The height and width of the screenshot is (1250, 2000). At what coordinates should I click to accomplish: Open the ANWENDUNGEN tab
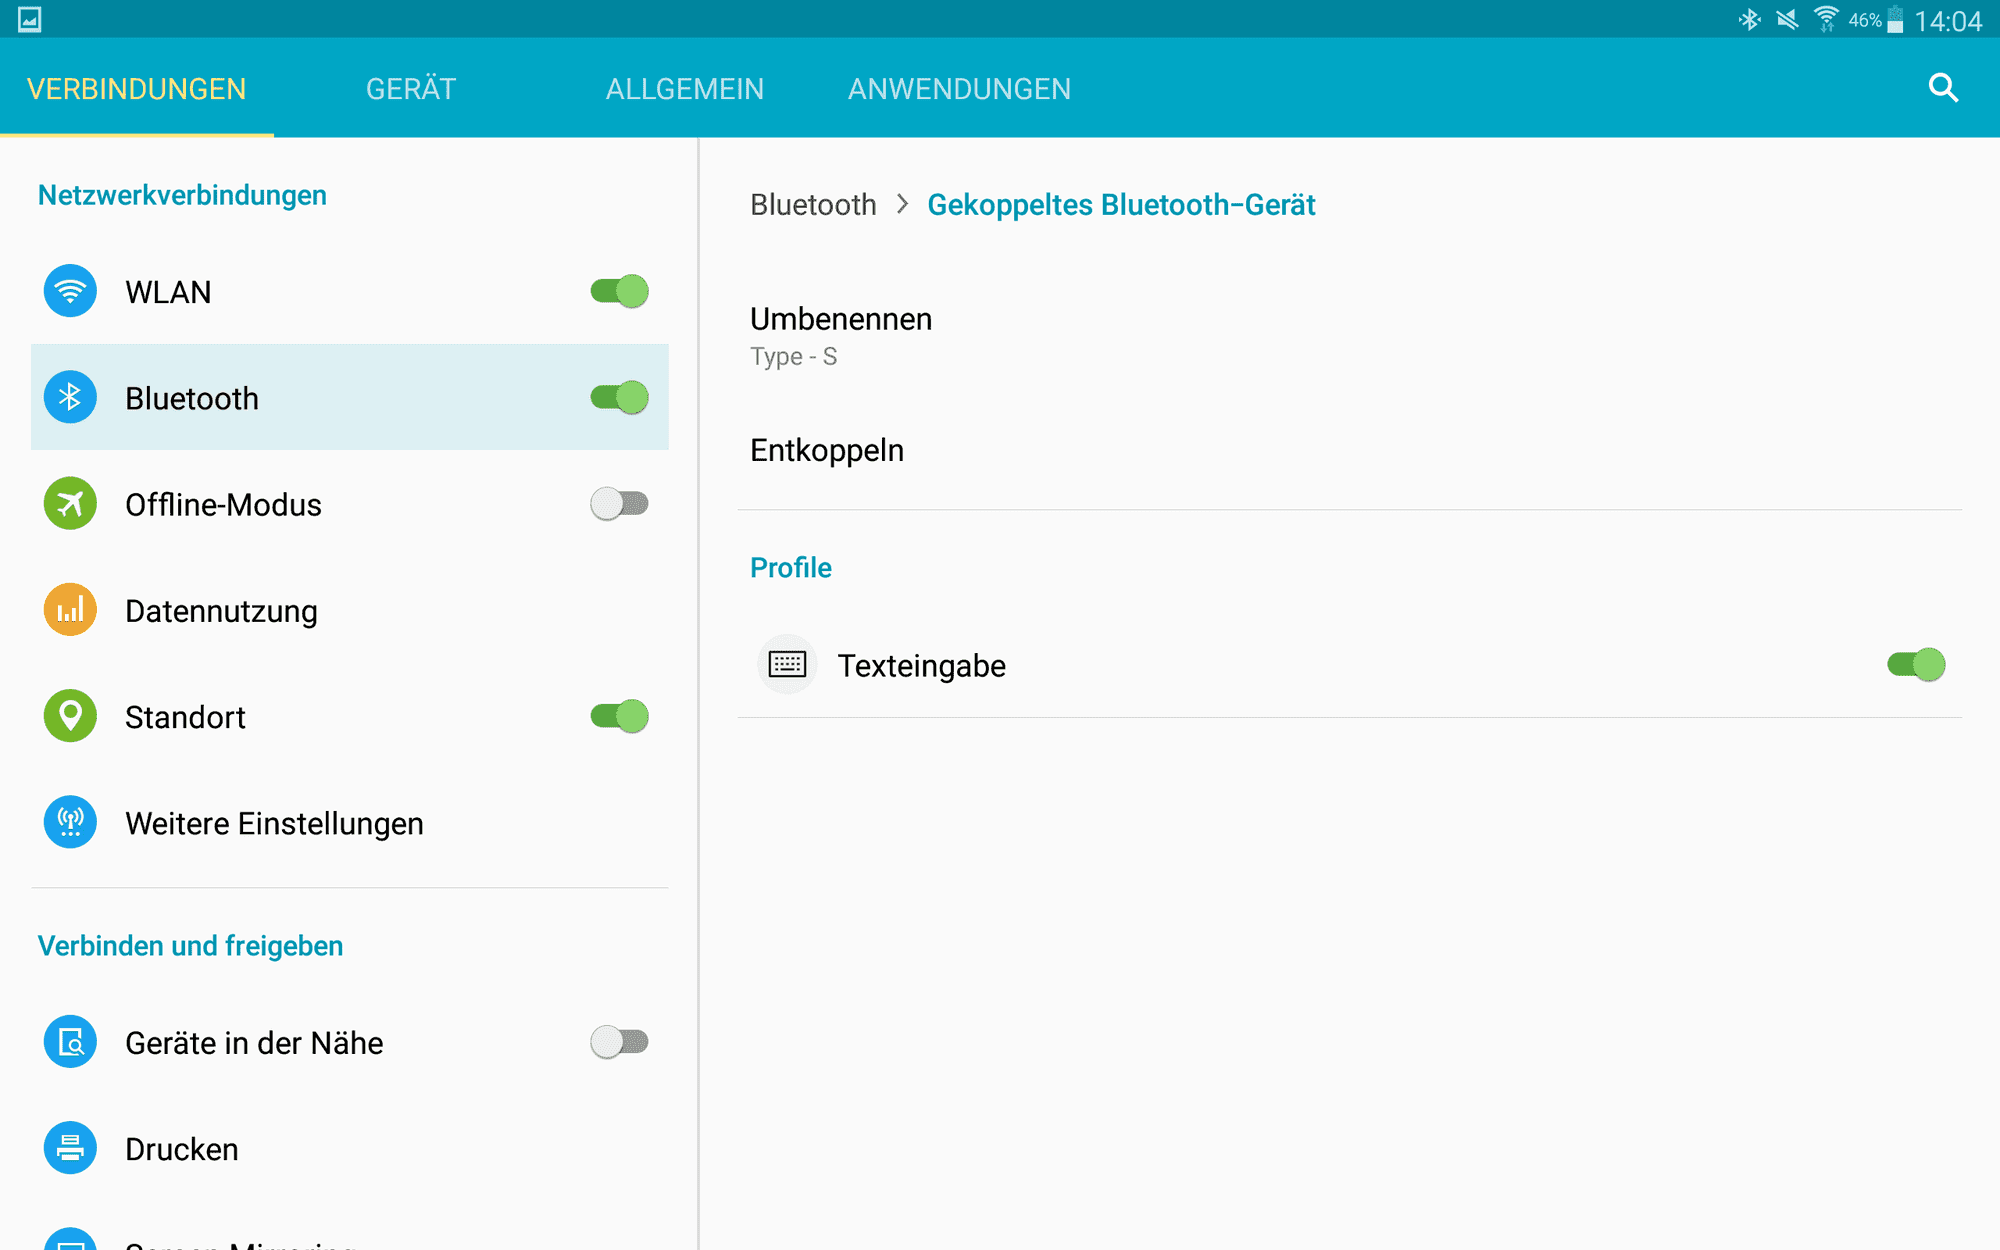[x=959, y=89]
